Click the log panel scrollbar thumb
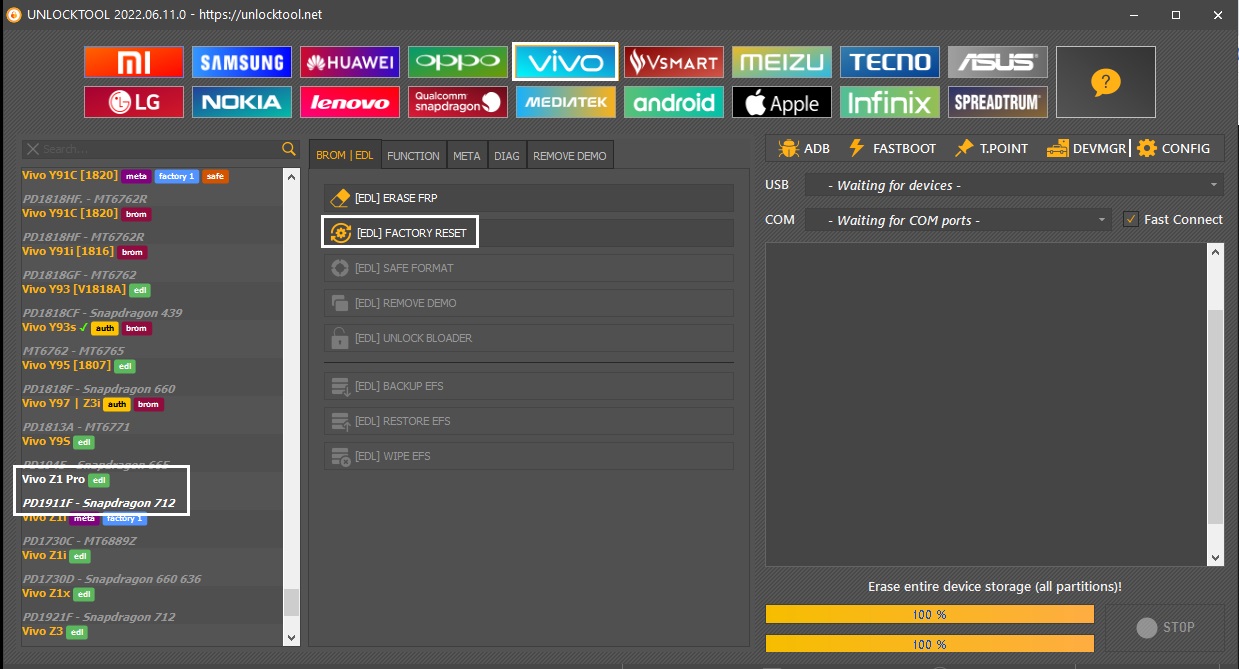The image size is (1239, 669). [1216, 416]
